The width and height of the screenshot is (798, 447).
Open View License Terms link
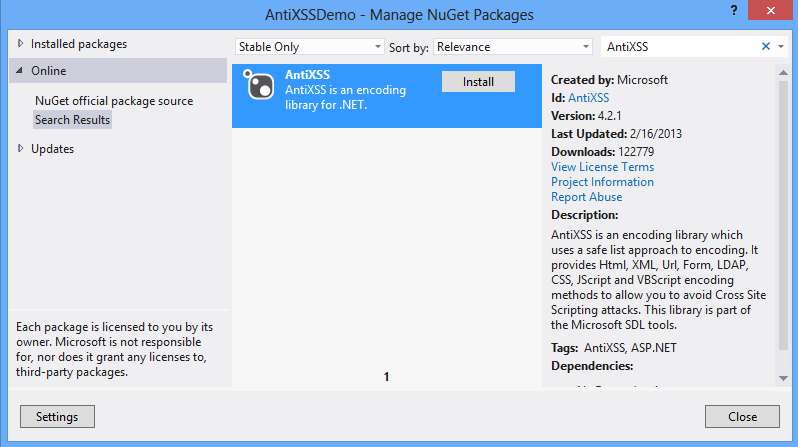pyautogui.click(x=603, y=167)
